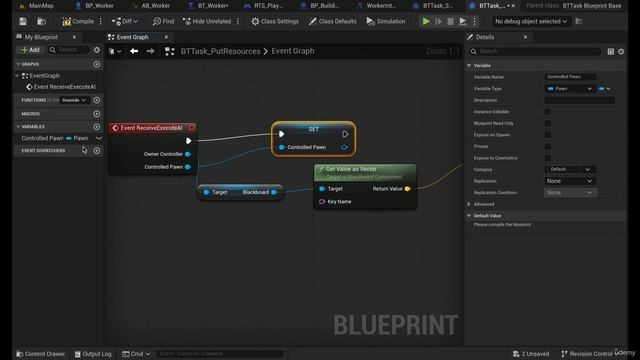
Task: Open variable container type dropdown
Action: pyautogui.click(x=605, y=89)
